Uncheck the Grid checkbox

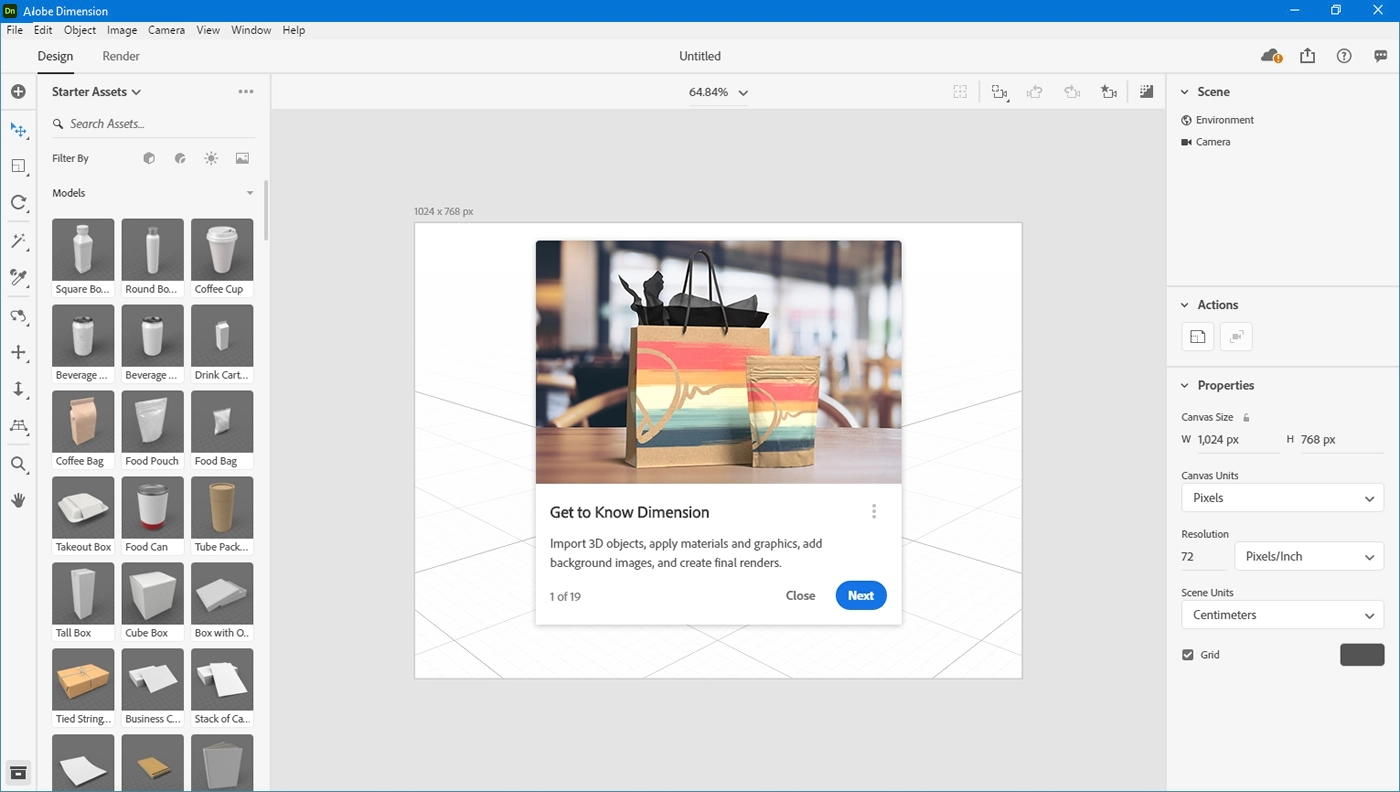pos(1188,655)
